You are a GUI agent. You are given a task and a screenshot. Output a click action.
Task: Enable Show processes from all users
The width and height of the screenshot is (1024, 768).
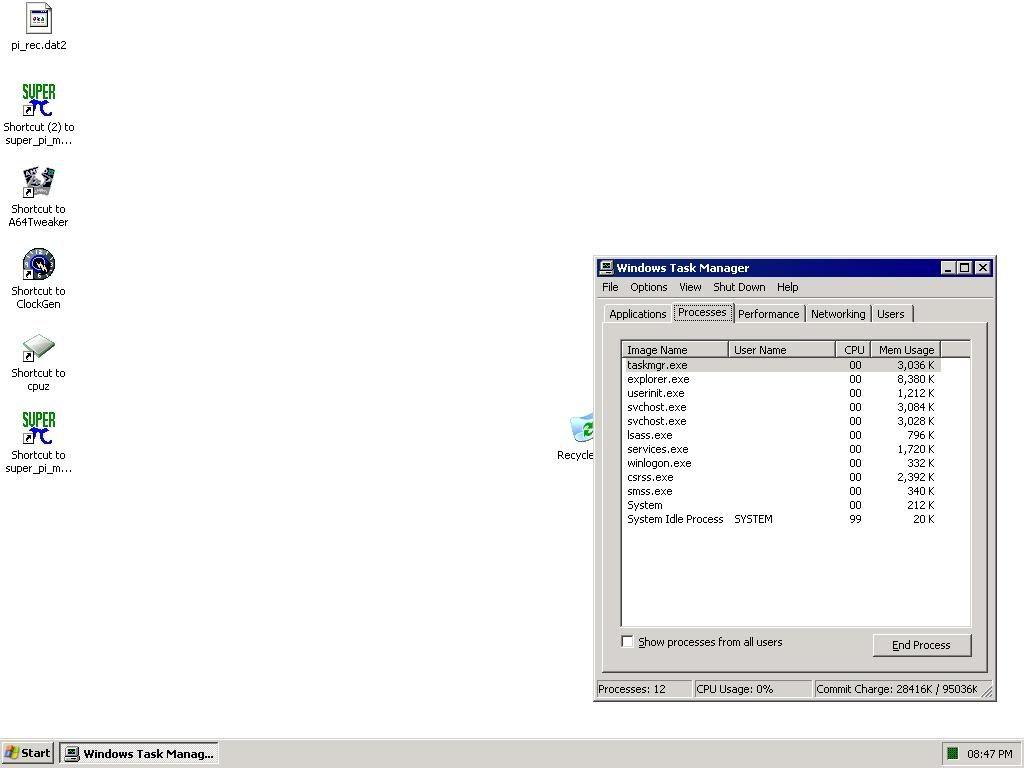pyautogui.click(x=628, y=641)
